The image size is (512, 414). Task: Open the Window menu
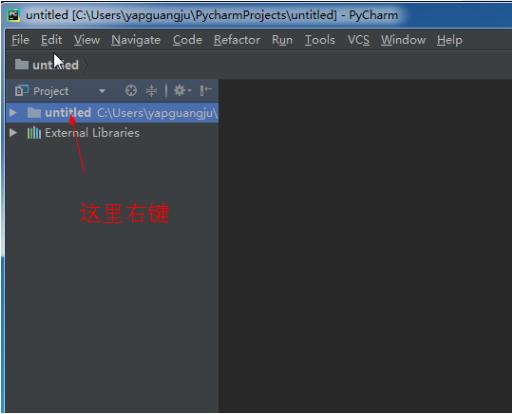403,40
